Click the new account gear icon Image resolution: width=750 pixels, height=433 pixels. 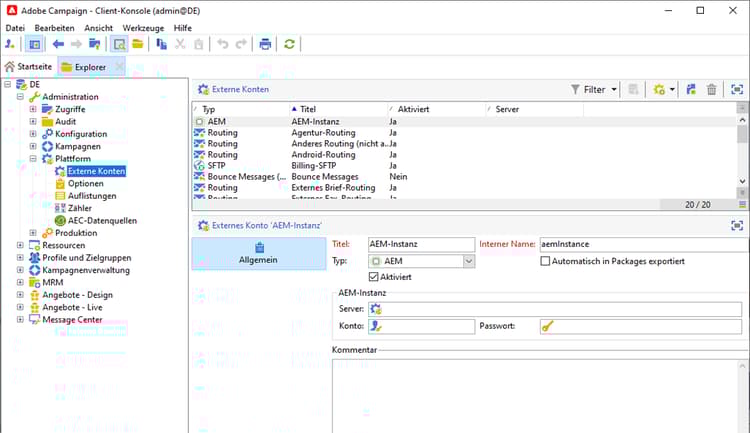click(659, 89)
